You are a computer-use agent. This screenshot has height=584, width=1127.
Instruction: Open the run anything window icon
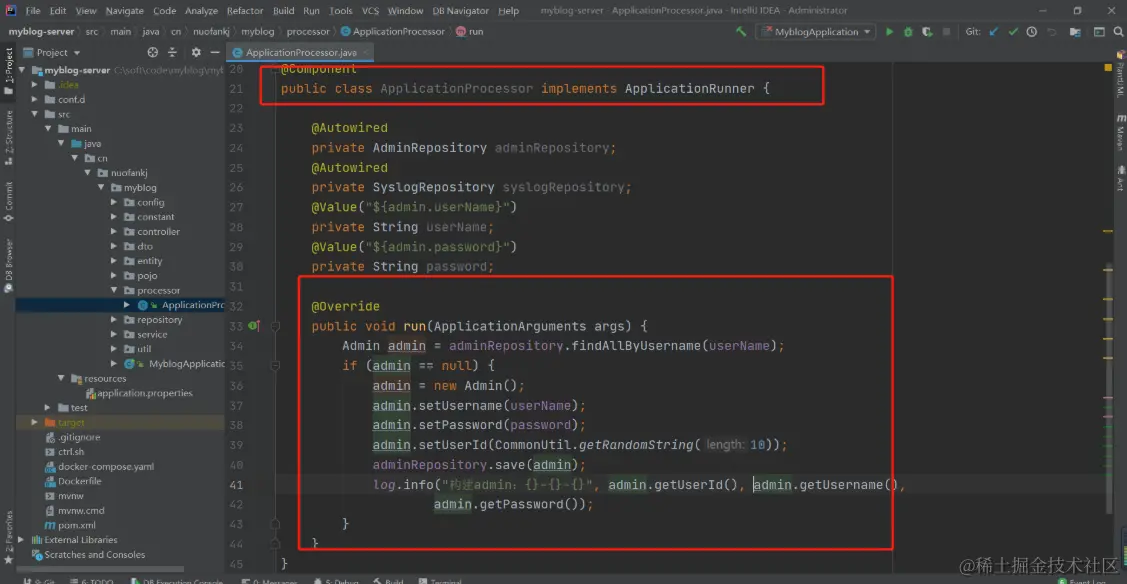pyautogui.click(x=1099, y=32)
